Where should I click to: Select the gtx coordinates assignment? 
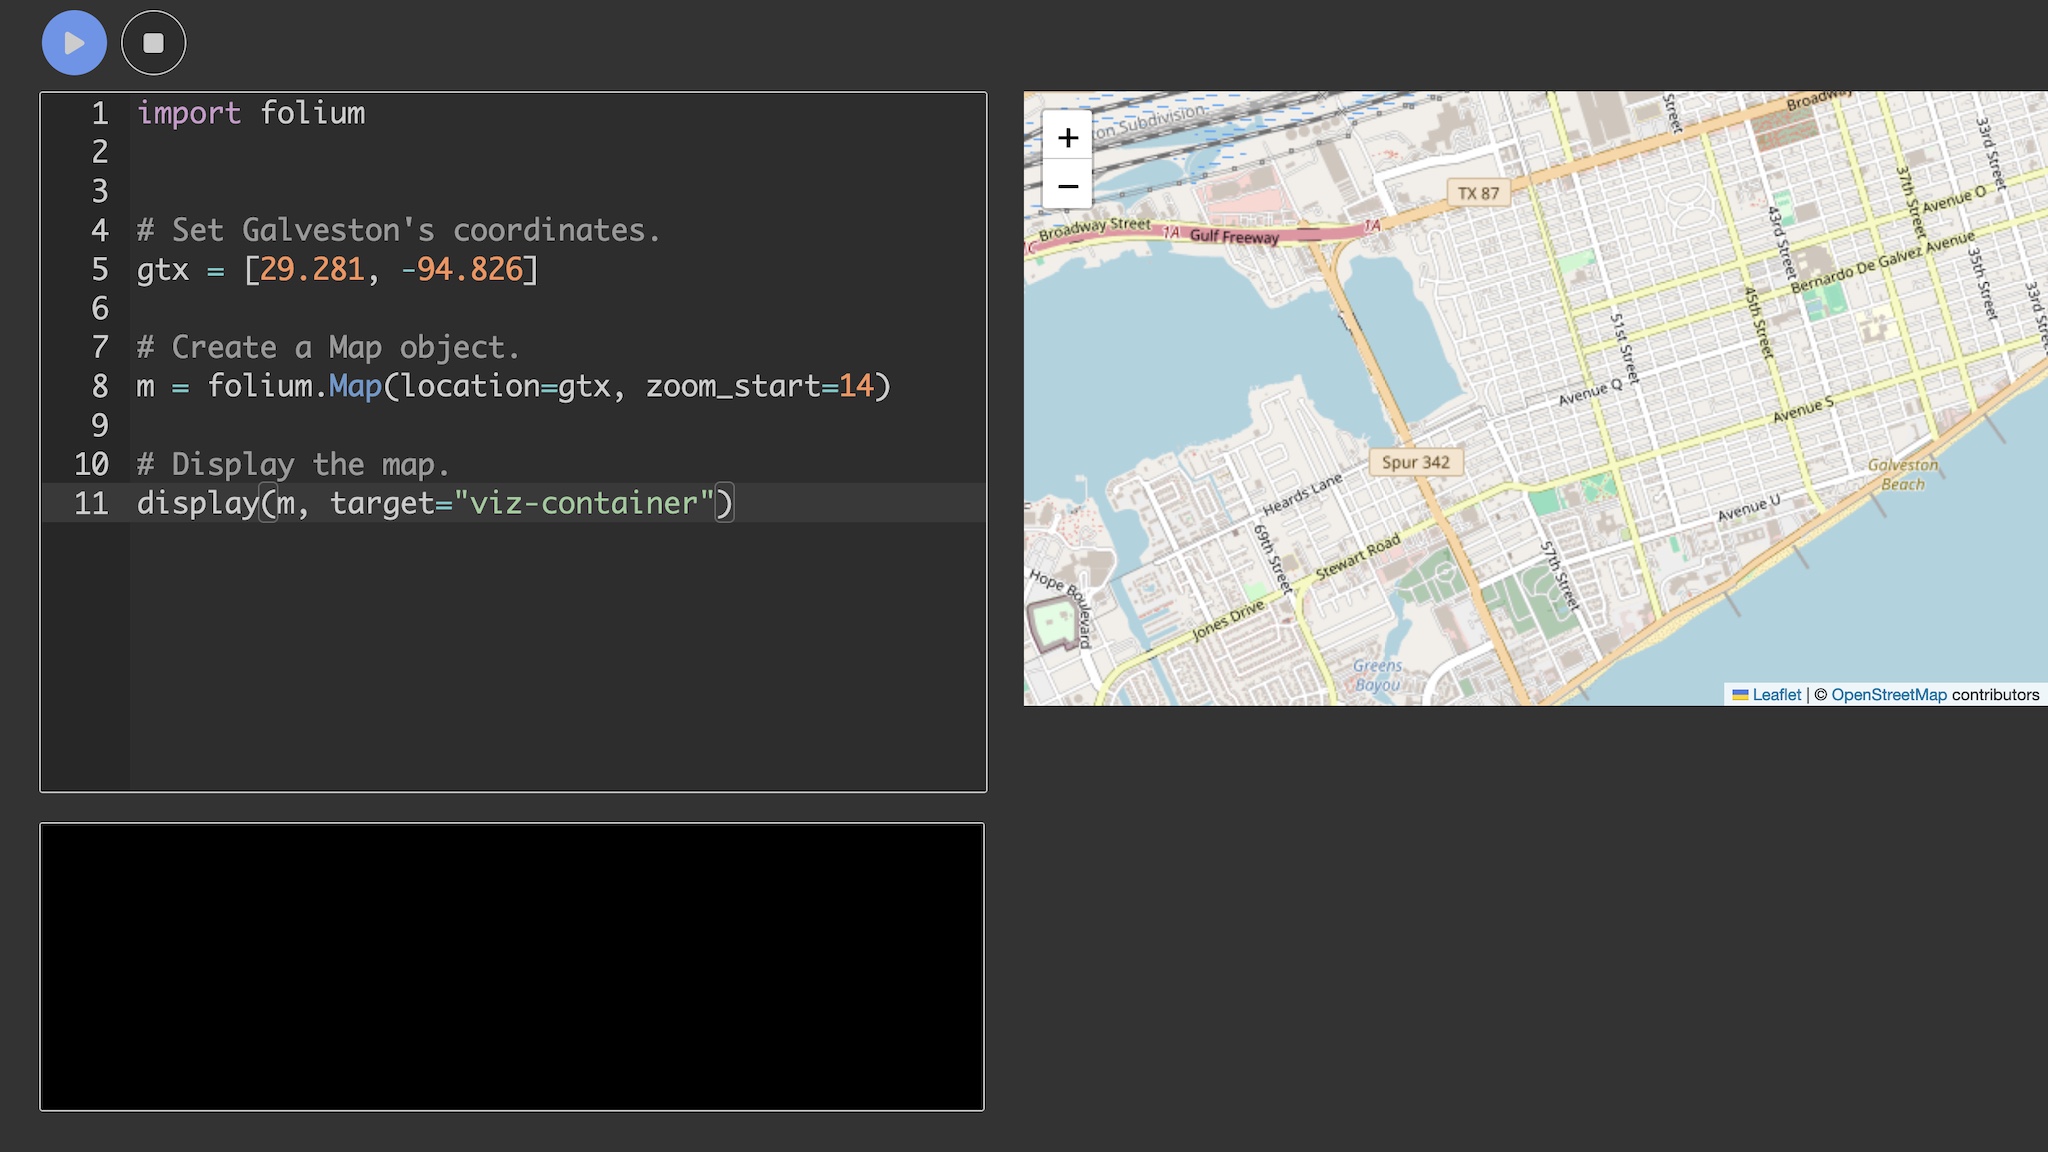[335, 269]
